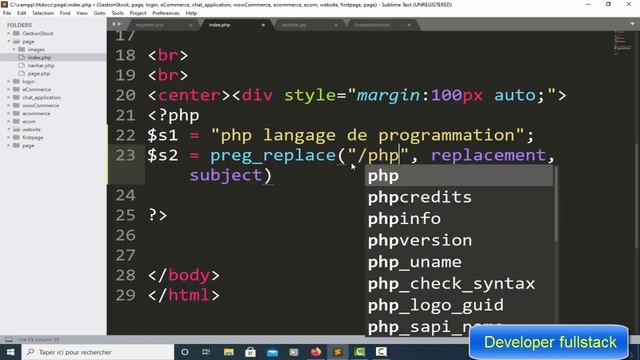Open the Edit menu

pyautogui.click(x=22, y=13)
